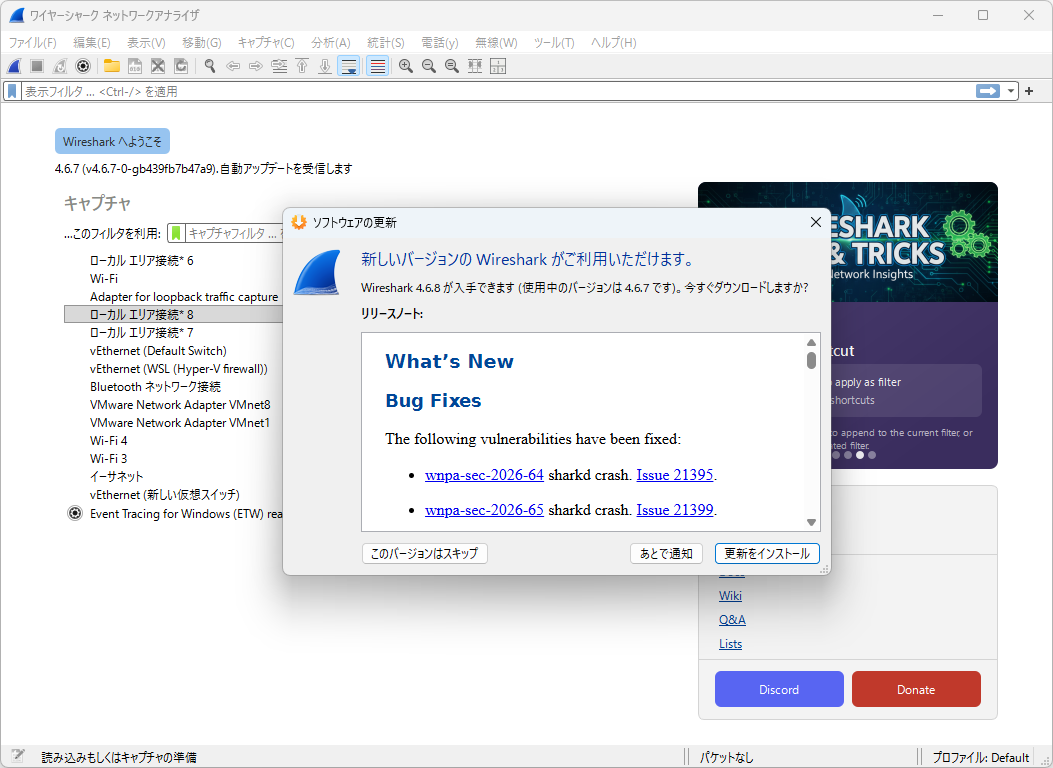The image size is (1053, 768).
Task: Open the 表示(V) menu
Action: pyautogui.click(x=146, y=42)
